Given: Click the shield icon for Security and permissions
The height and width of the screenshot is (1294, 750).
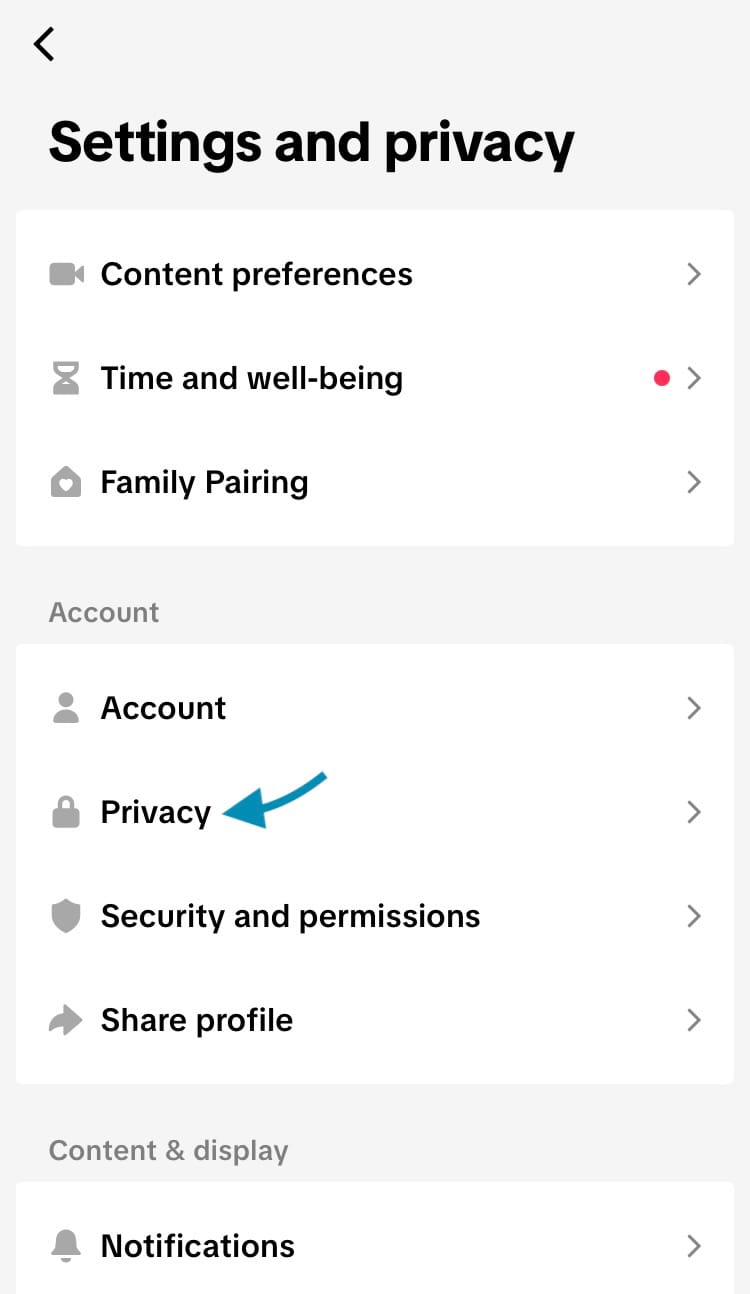Looking at the screenshot, I should coord(66,916).
